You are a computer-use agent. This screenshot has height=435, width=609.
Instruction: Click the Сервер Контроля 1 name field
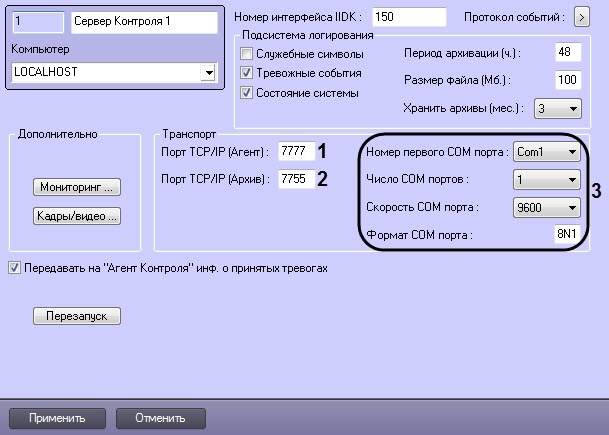(145, 20)
